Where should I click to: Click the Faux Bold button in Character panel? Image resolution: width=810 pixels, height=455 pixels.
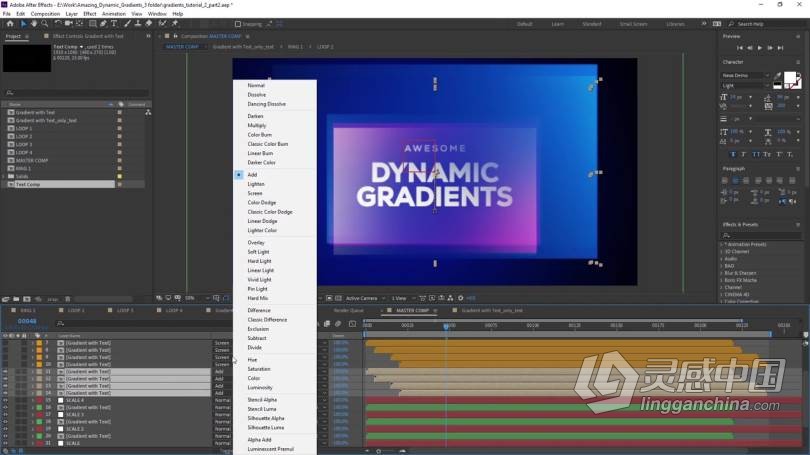[x=733, y=154]
